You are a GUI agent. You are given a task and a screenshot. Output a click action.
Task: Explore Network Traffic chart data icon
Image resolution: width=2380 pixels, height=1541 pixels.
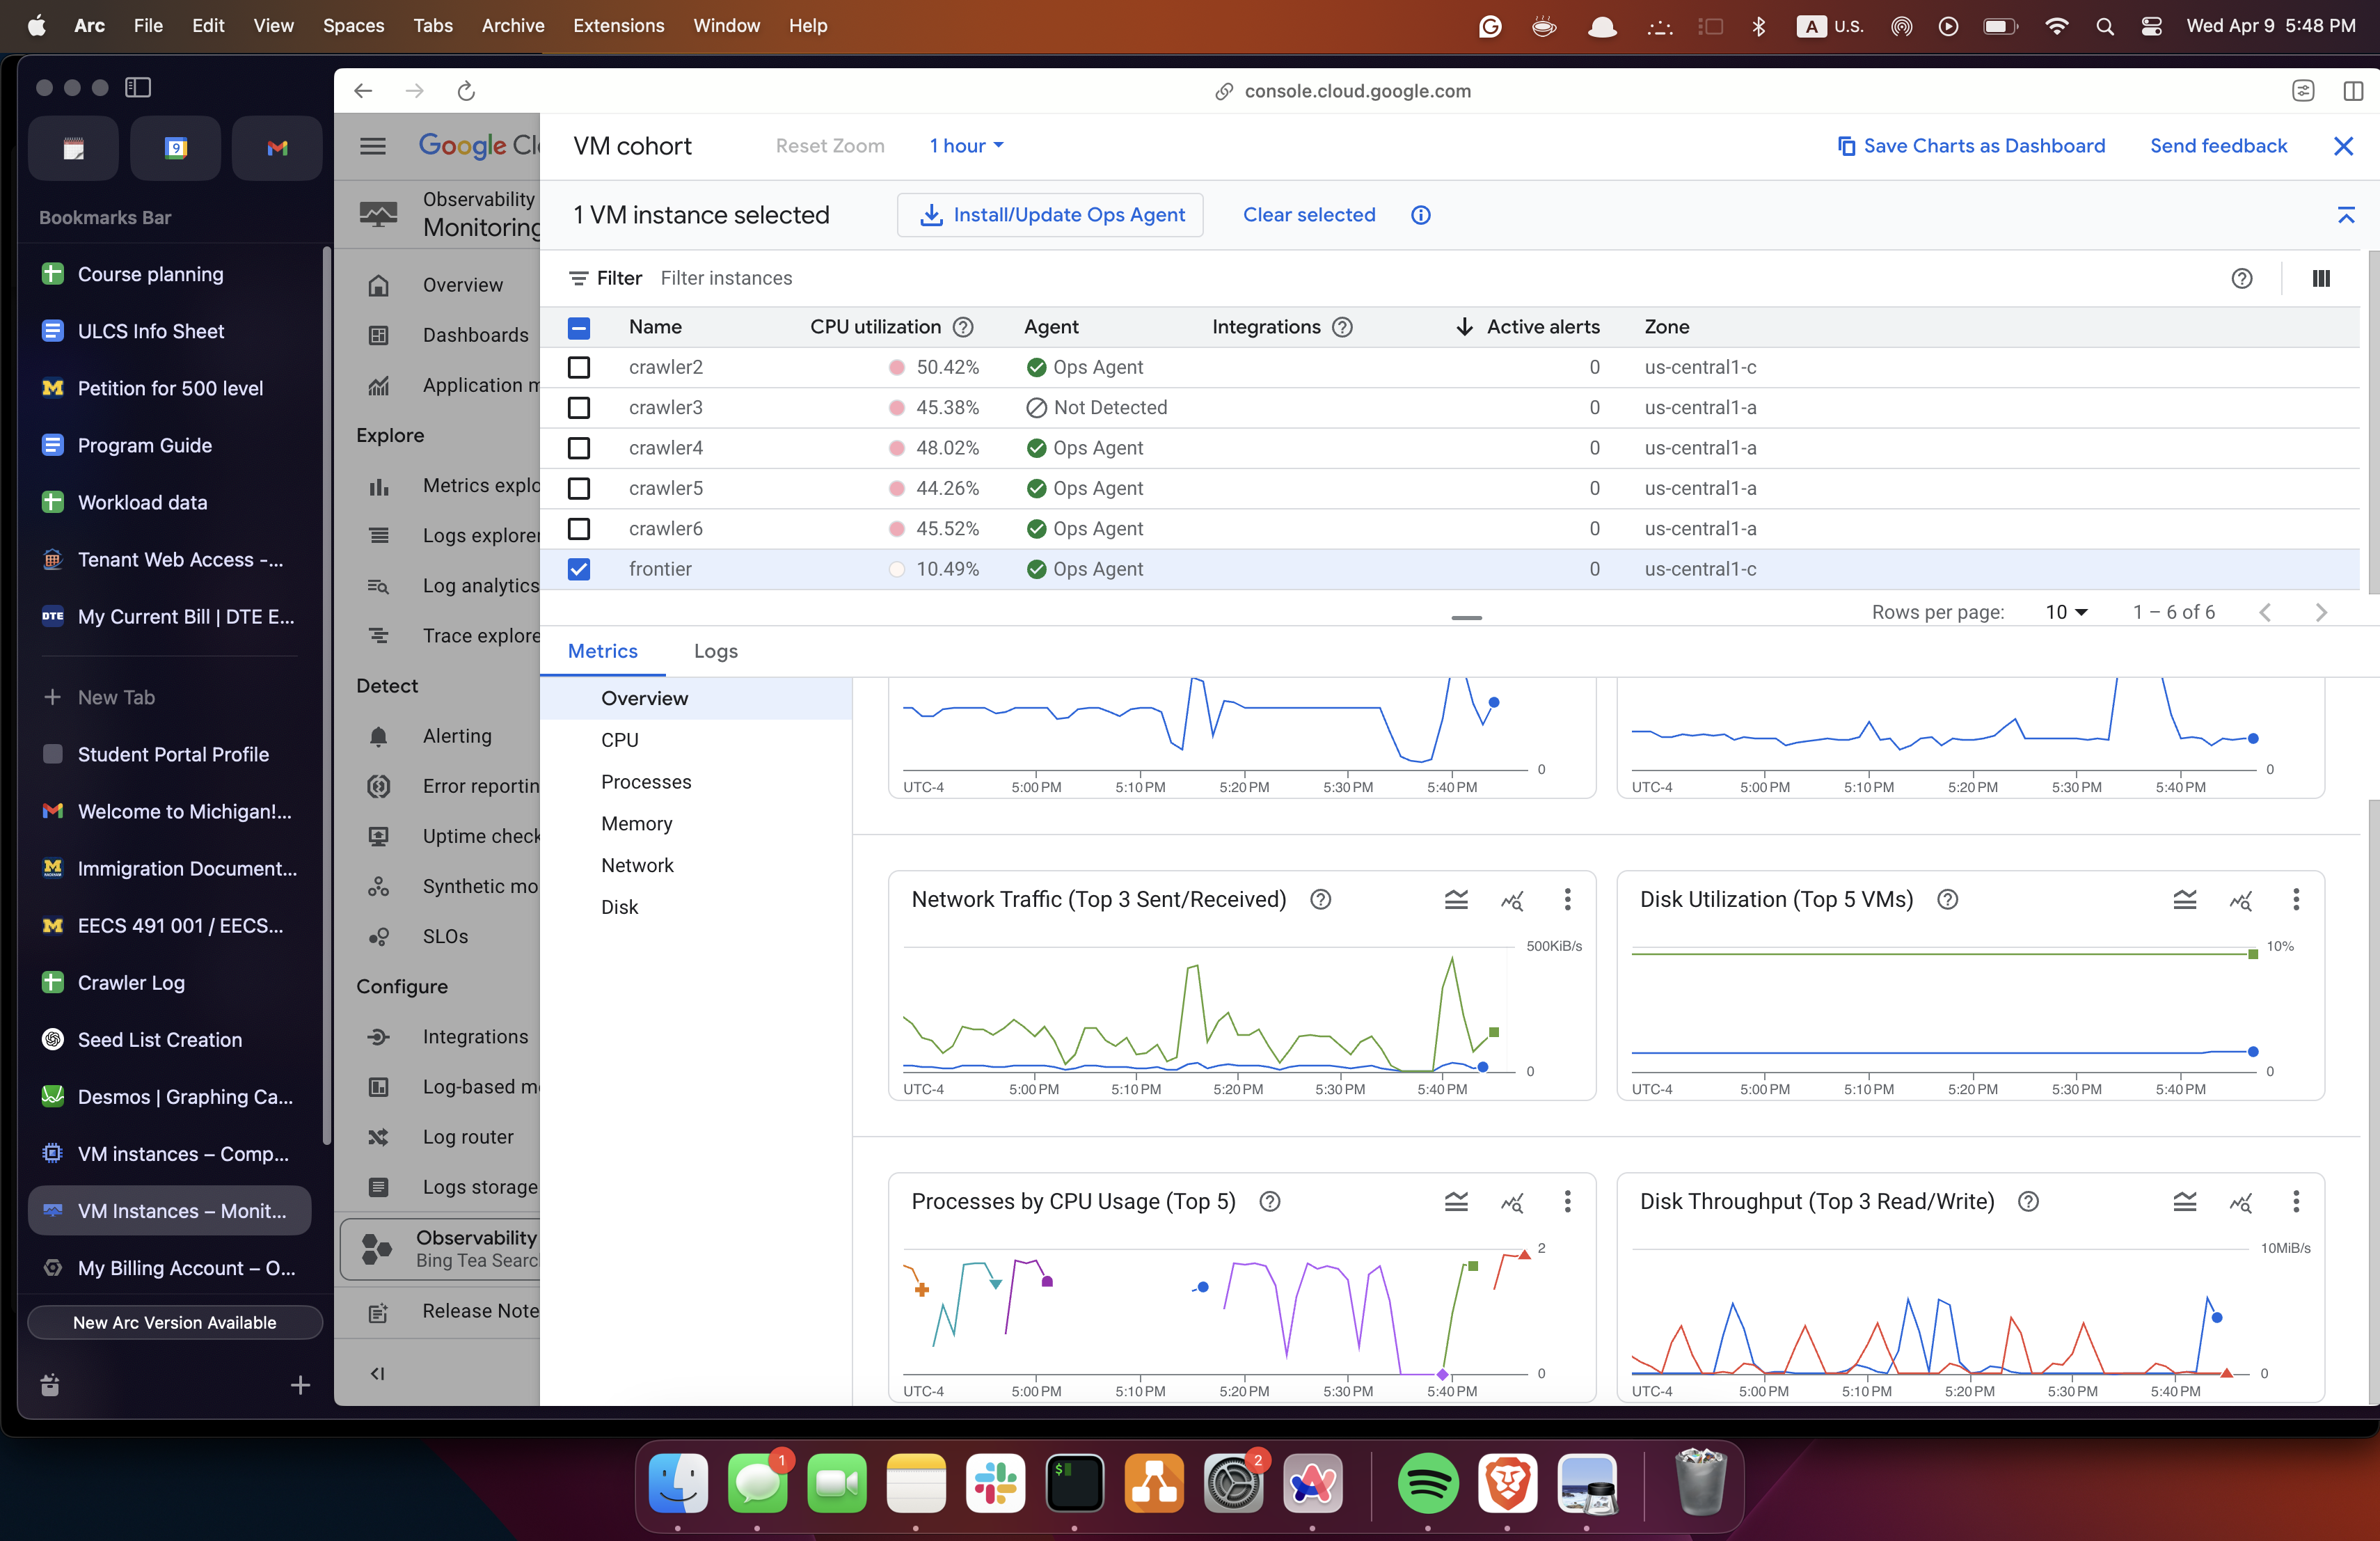pos(1512,899)
